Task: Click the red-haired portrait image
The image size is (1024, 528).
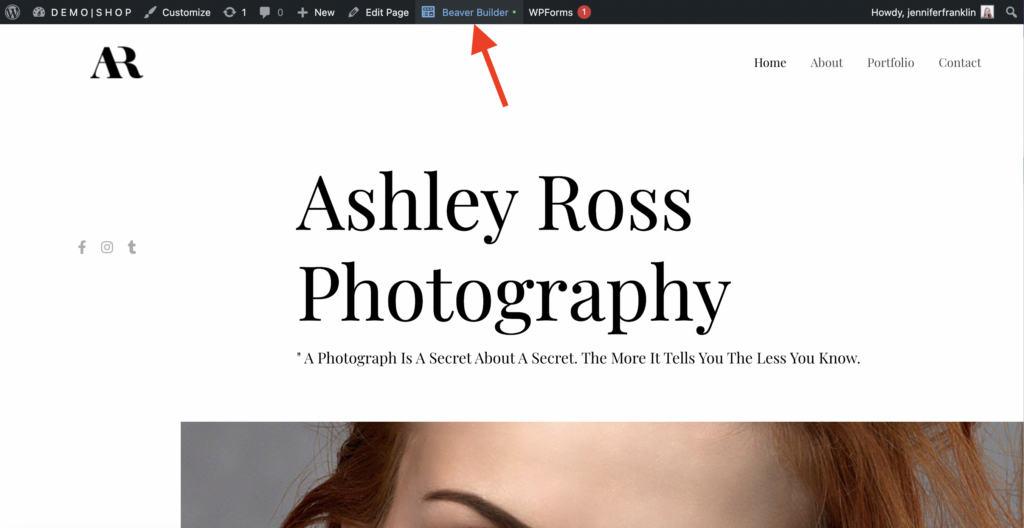Action: tap(602, 474)
